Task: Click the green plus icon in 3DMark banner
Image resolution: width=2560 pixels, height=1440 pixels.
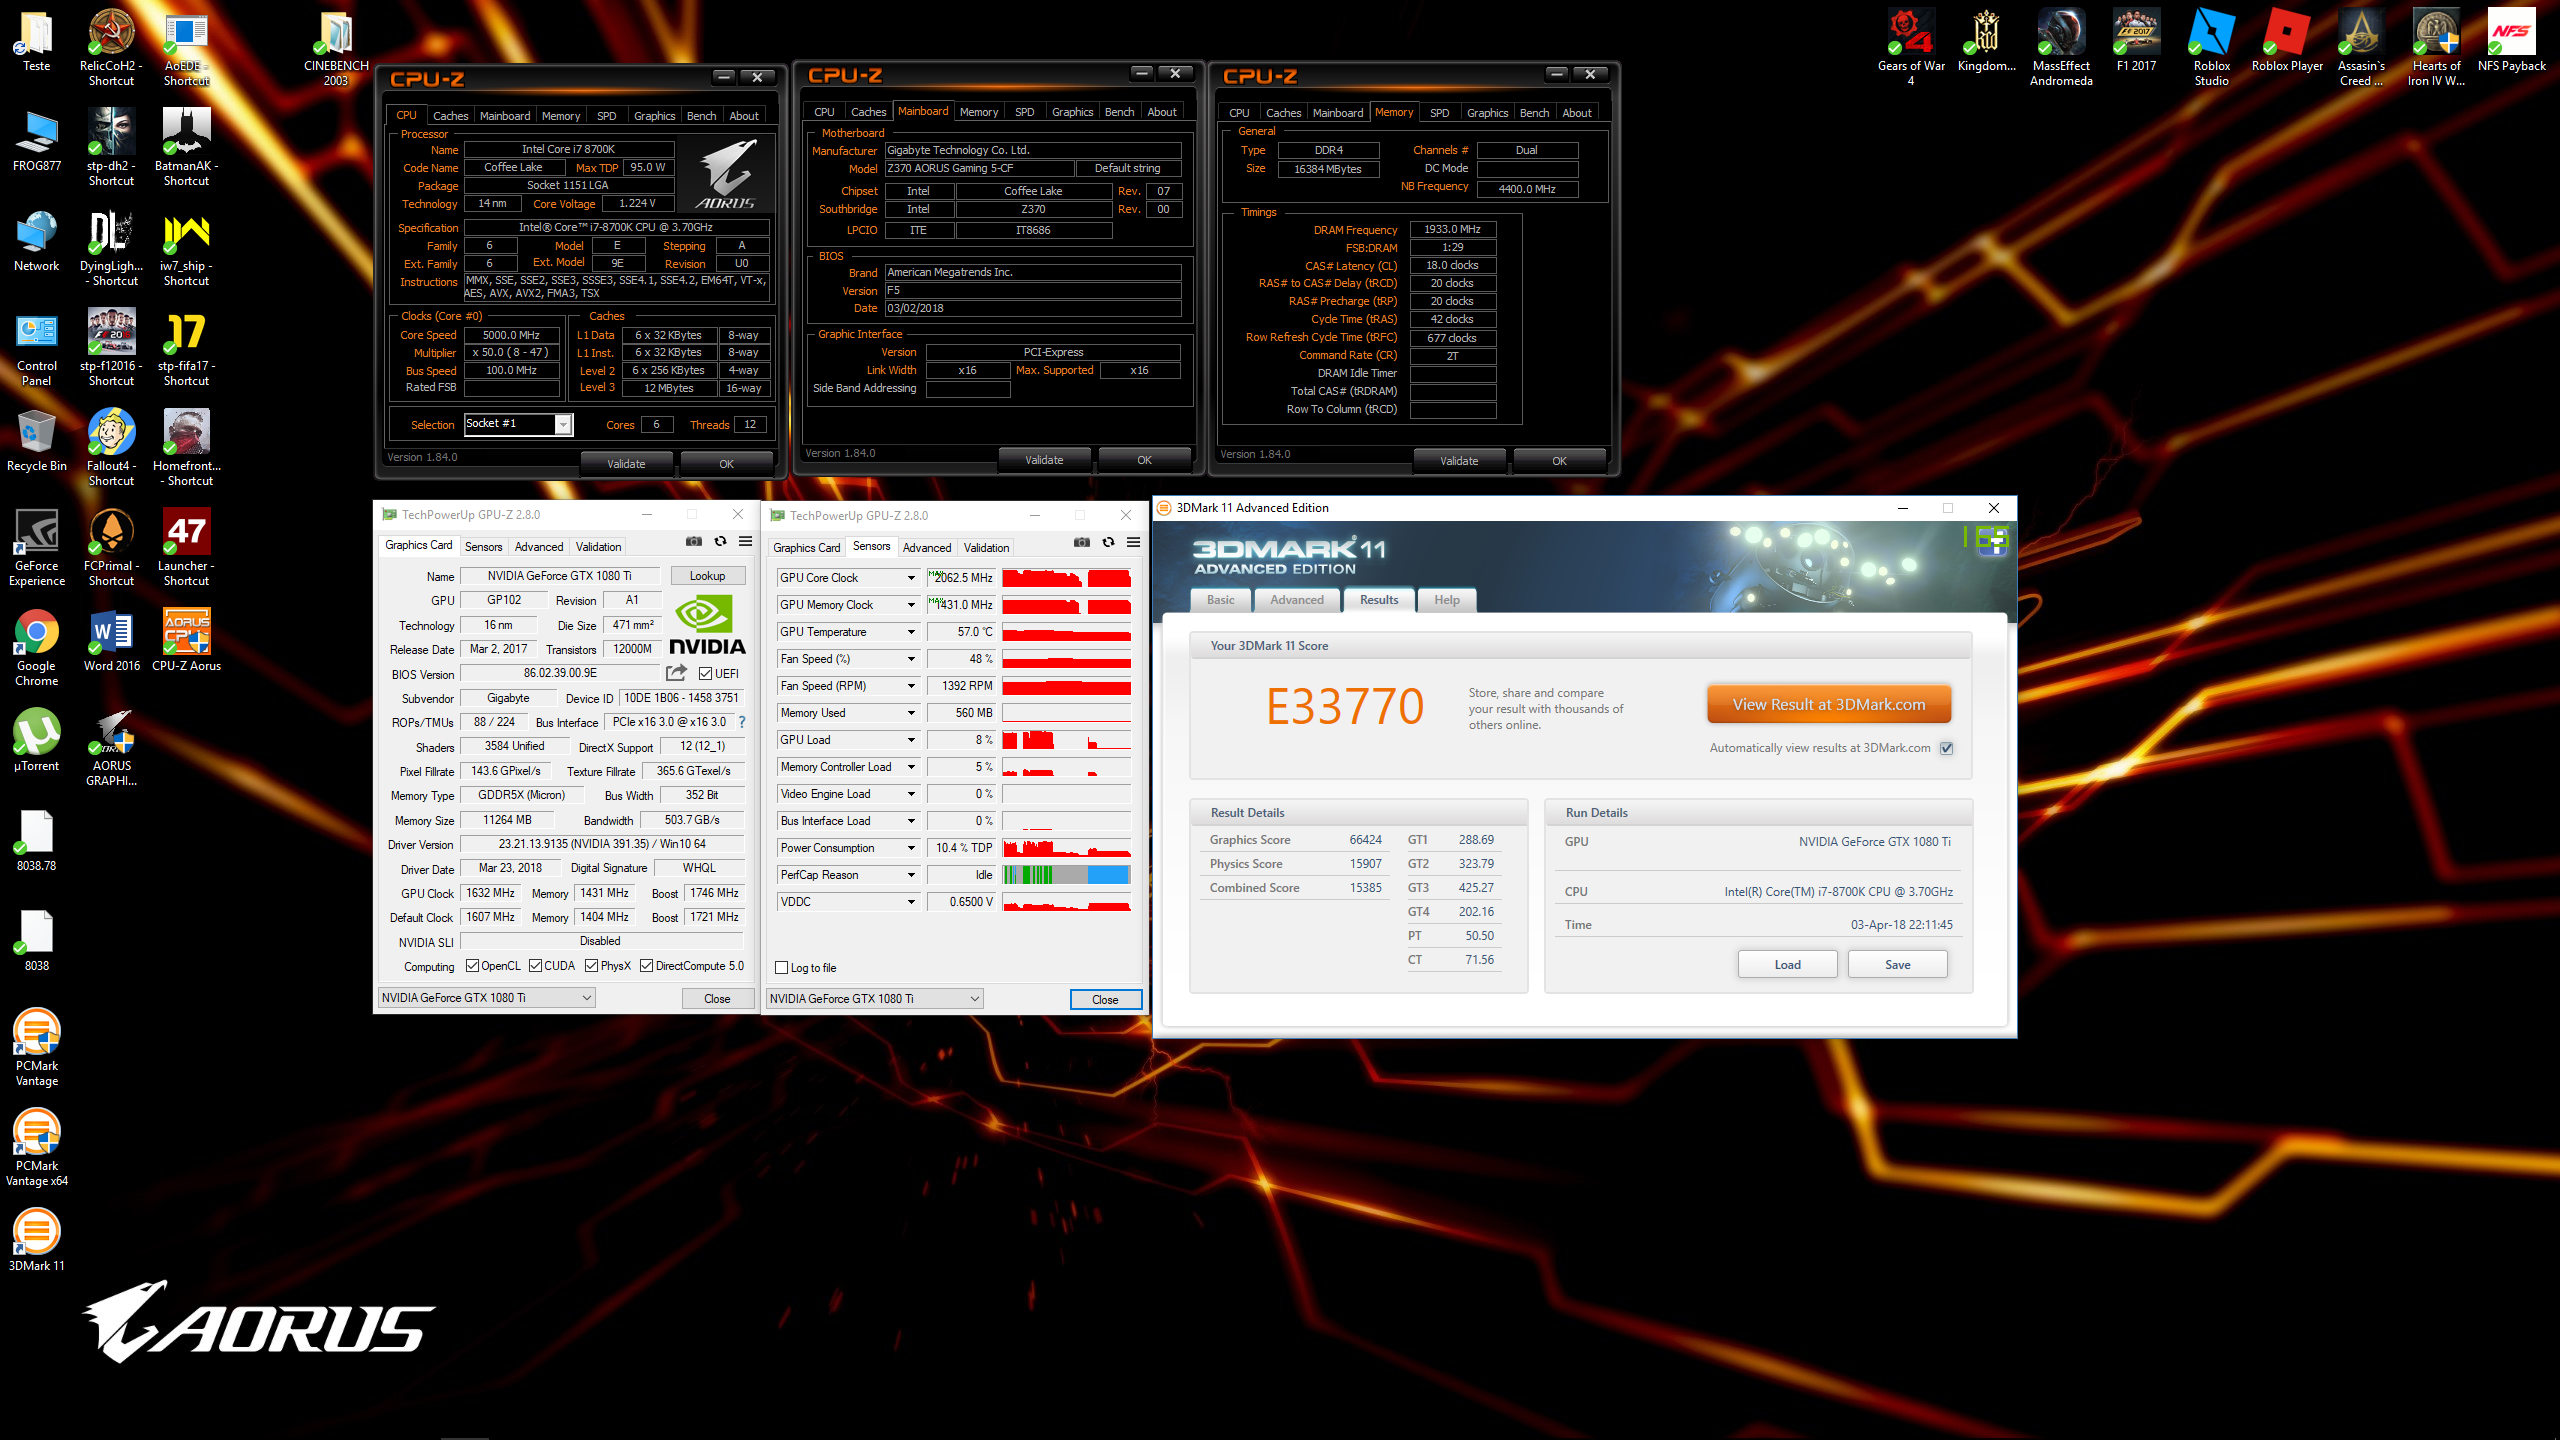Action: point(1993,541)
